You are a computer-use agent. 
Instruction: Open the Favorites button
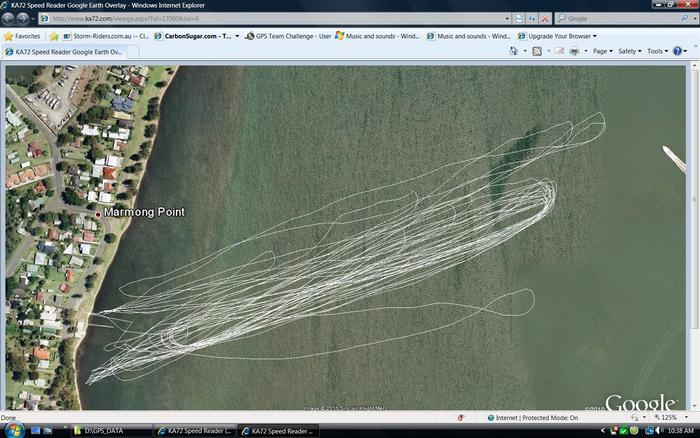click(x=22, y=36)
